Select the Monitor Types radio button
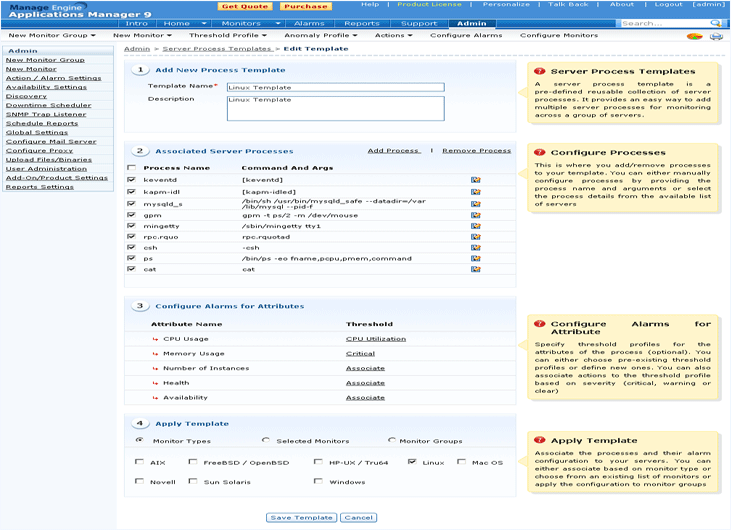731x530 pixels. (139, 440)
